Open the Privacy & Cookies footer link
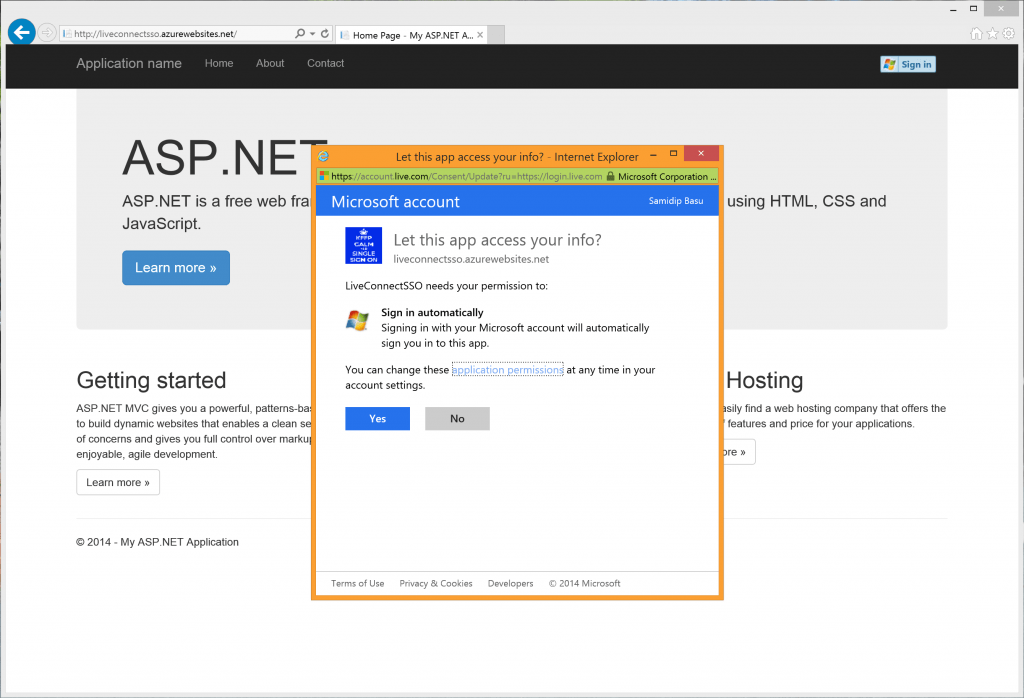 435,584
